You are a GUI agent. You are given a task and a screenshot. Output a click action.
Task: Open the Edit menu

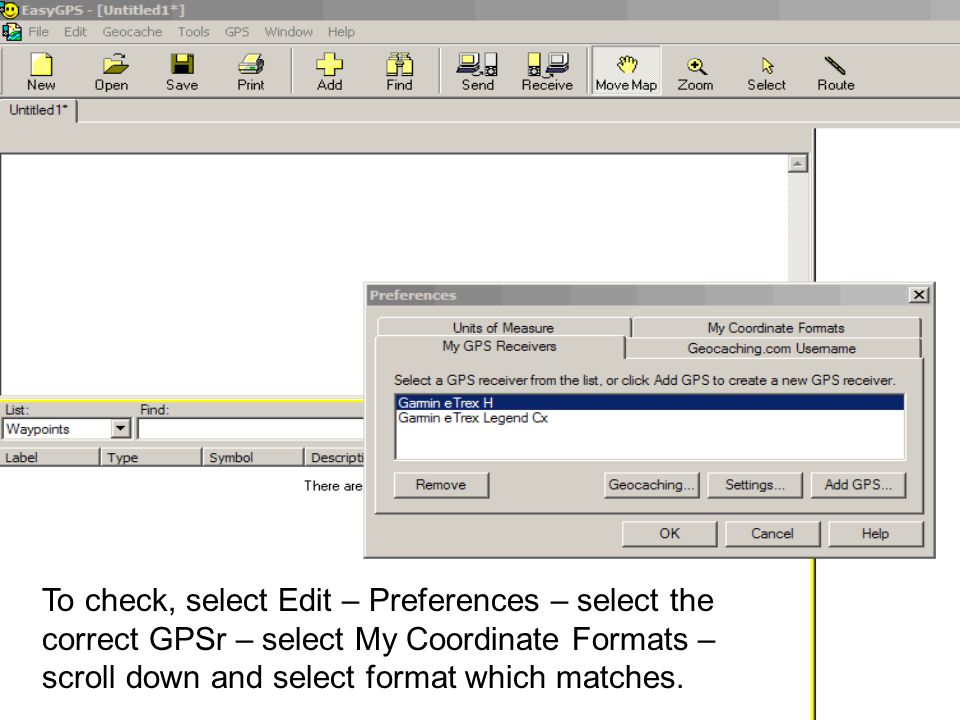point(75,32)
